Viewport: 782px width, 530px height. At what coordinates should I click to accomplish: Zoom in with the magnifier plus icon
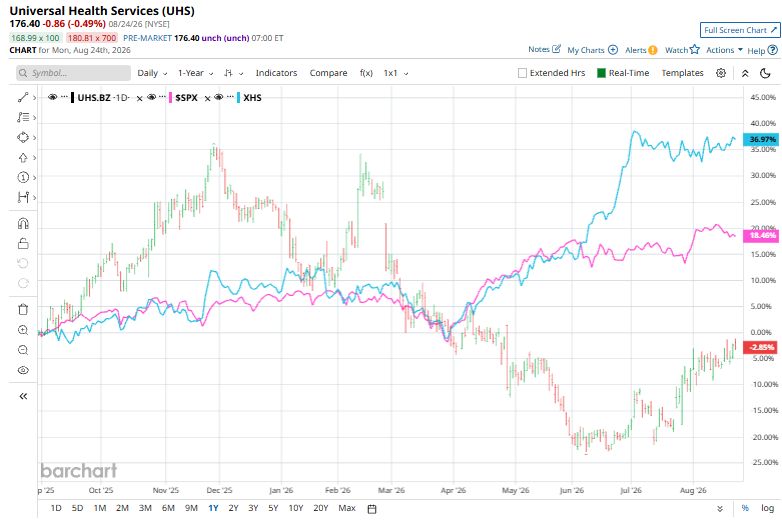[23, 330]
